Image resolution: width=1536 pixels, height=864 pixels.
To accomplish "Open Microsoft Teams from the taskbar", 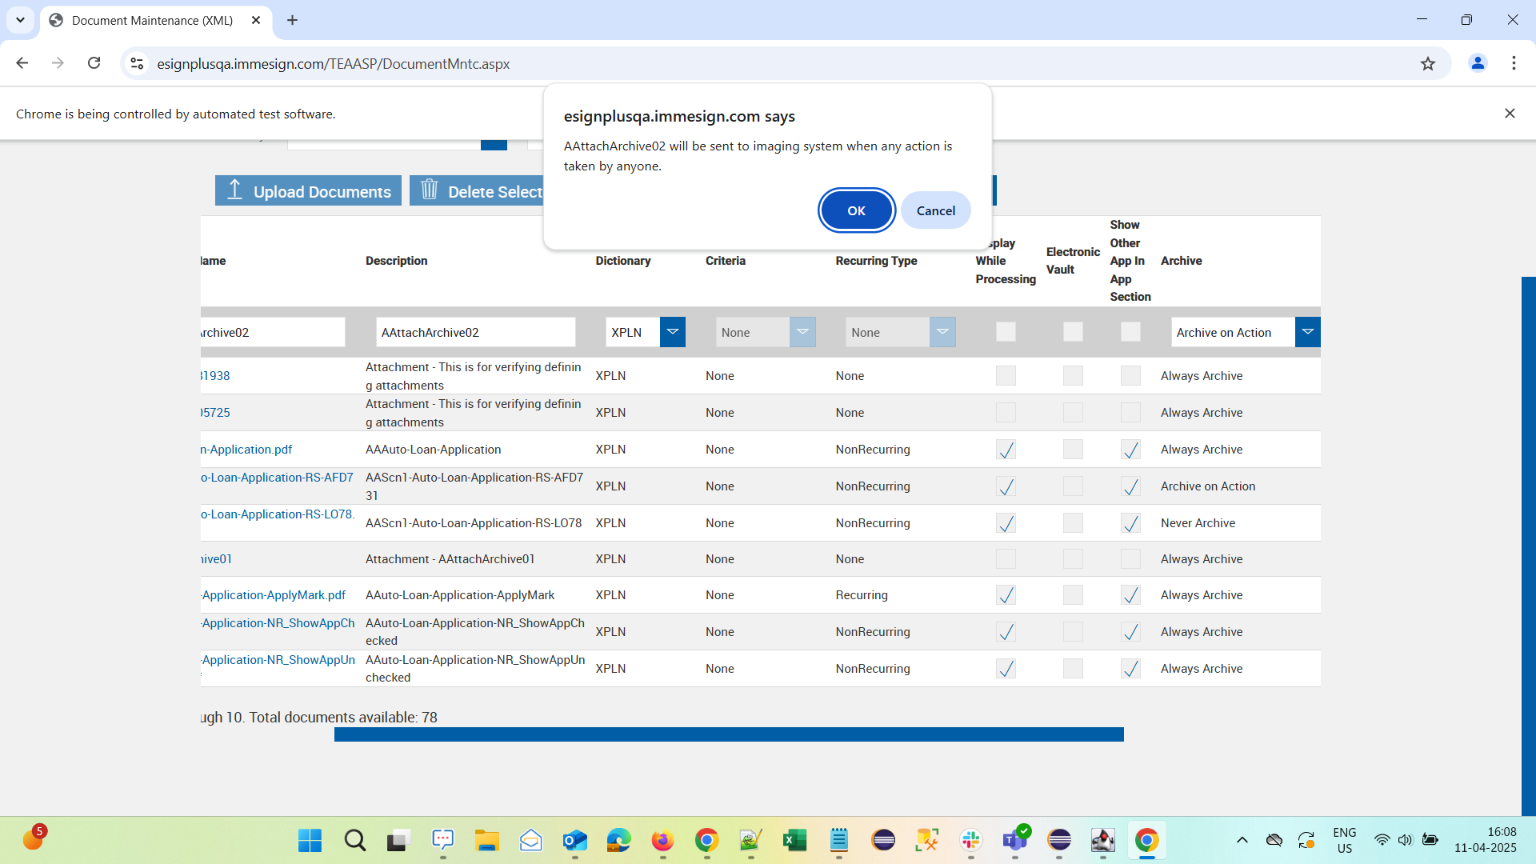I will 1016,840.
